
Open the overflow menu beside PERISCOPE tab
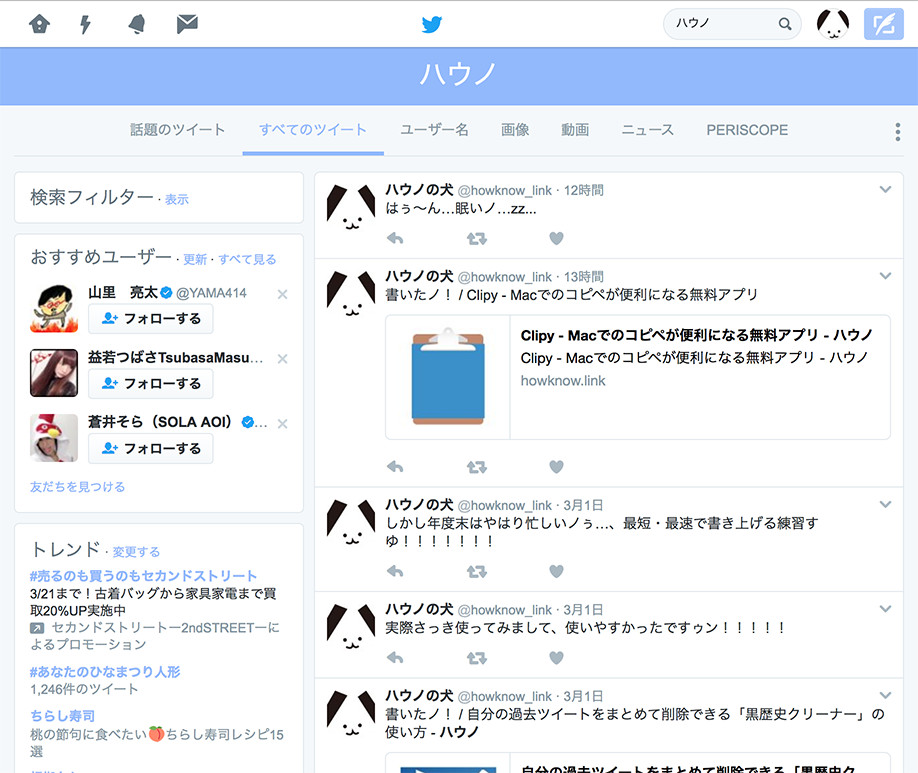(897, 130)
